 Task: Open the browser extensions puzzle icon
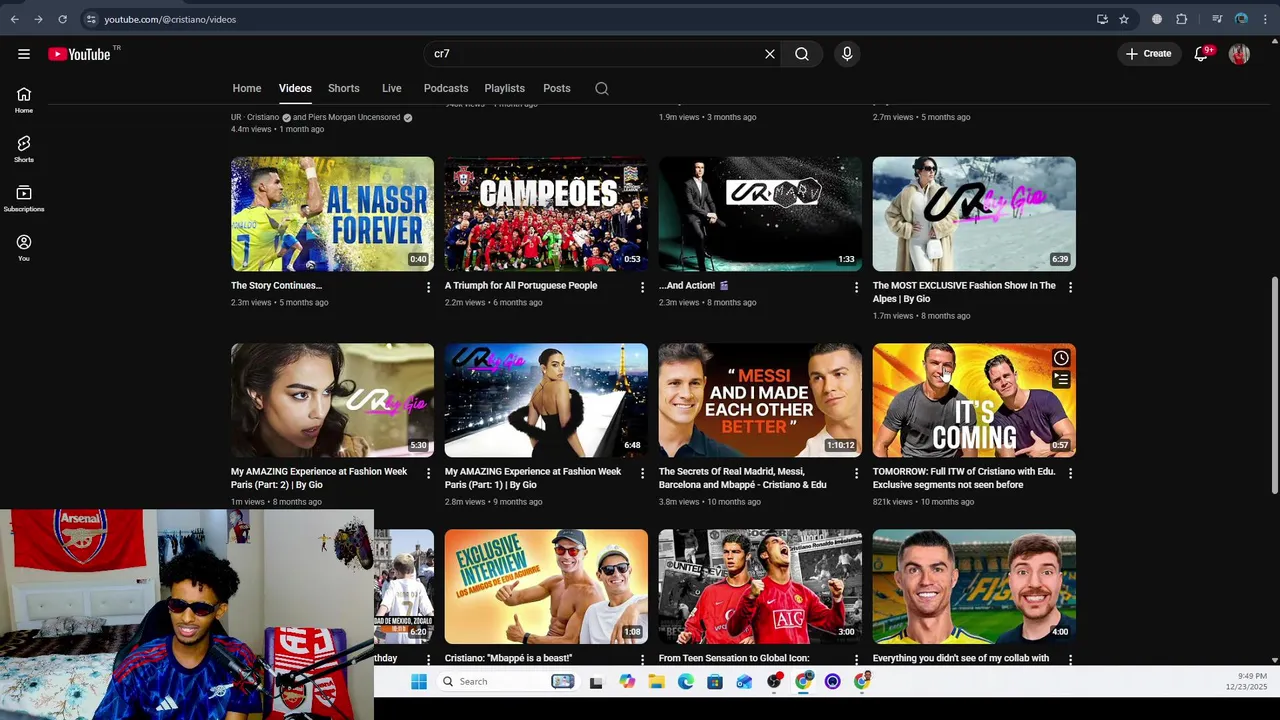[x=1181, y=19]
